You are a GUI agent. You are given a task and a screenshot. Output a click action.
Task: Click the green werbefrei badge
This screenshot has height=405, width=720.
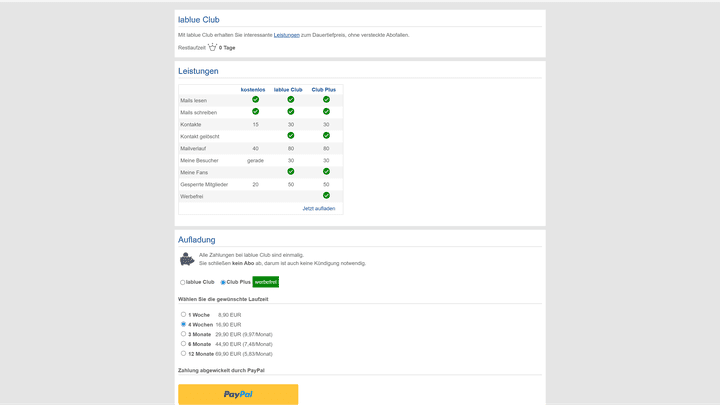click(x=265, y=282)
